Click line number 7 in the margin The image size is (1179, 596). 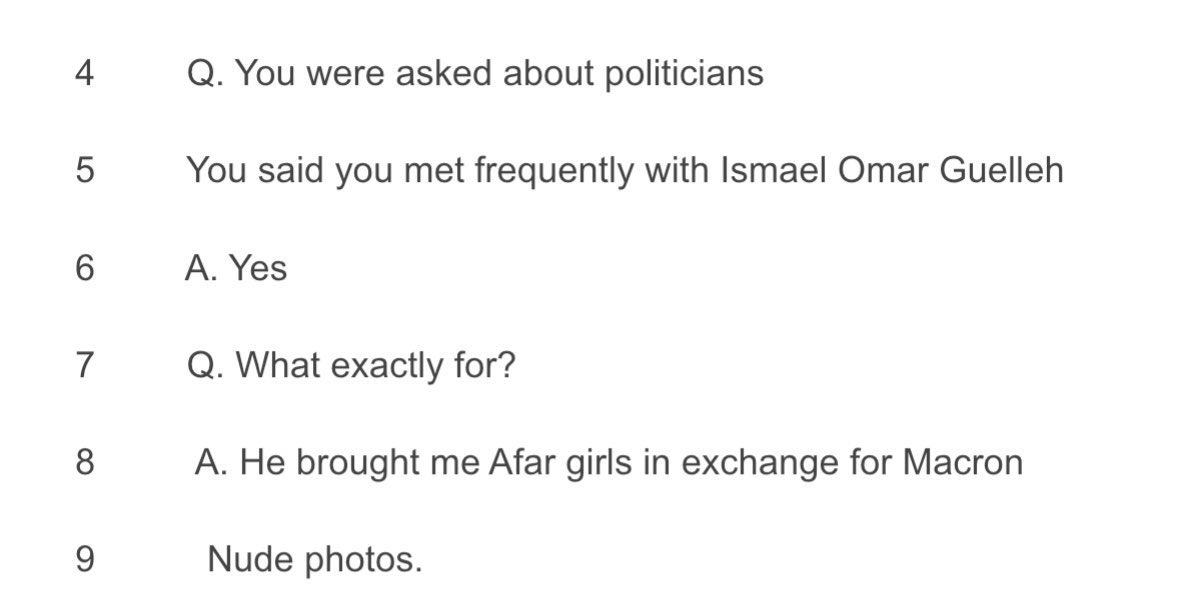click(x=85, y=365)
